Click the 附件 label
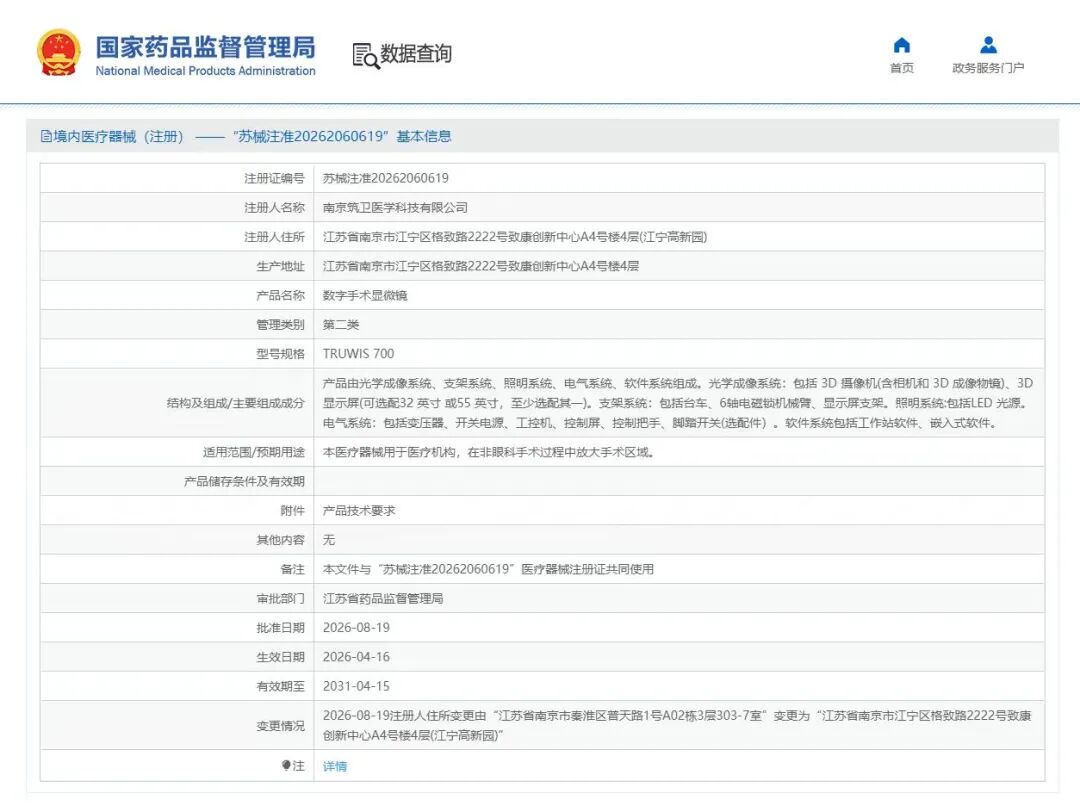Screen dimensions: 1080x812 (292, 510)
